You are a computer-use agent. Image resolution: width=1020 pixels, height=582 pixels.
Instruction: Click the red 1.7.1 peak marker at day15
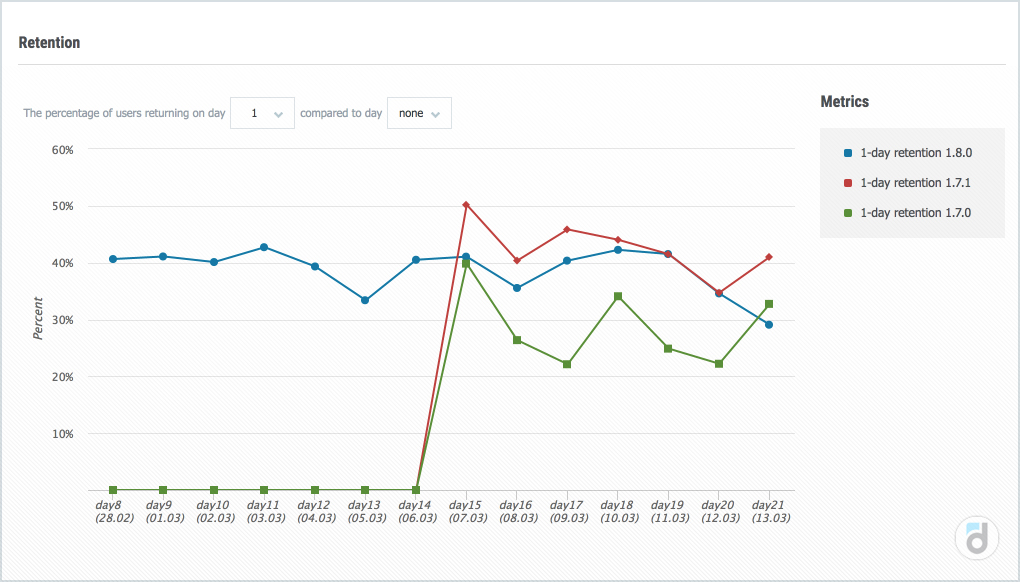pyautogui.click(x=466, y=205)
